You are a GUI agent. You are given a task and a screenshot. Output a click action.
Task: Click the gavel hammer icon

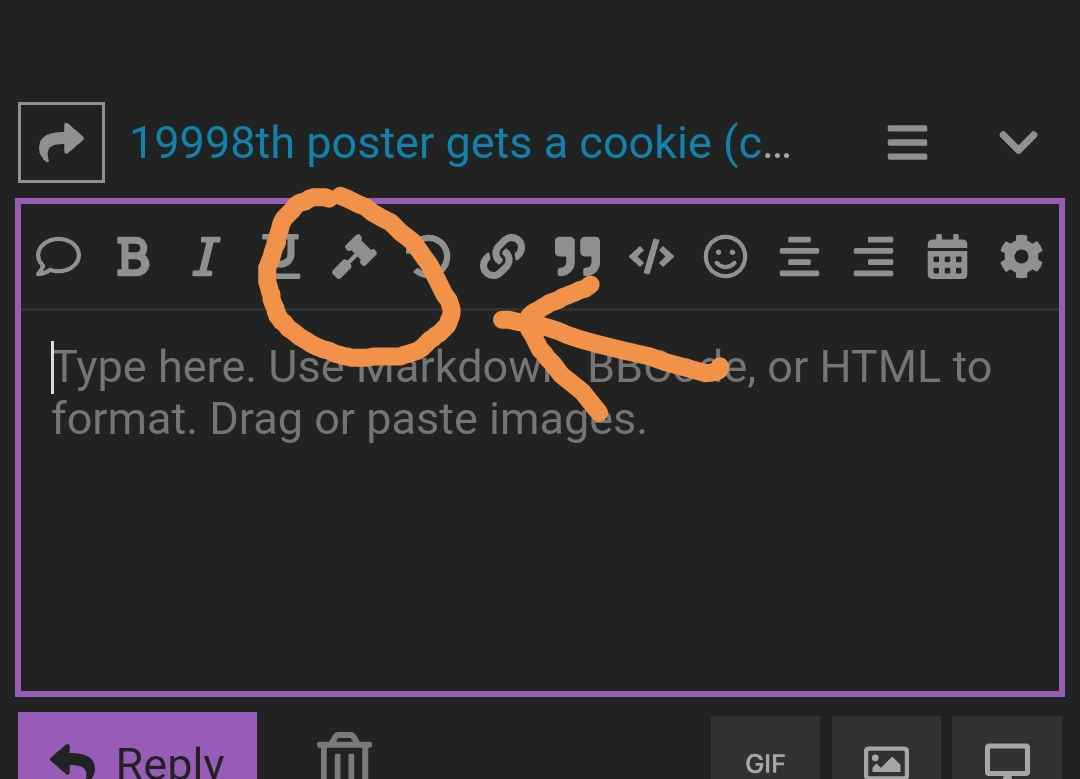click(x=354, y=257)
